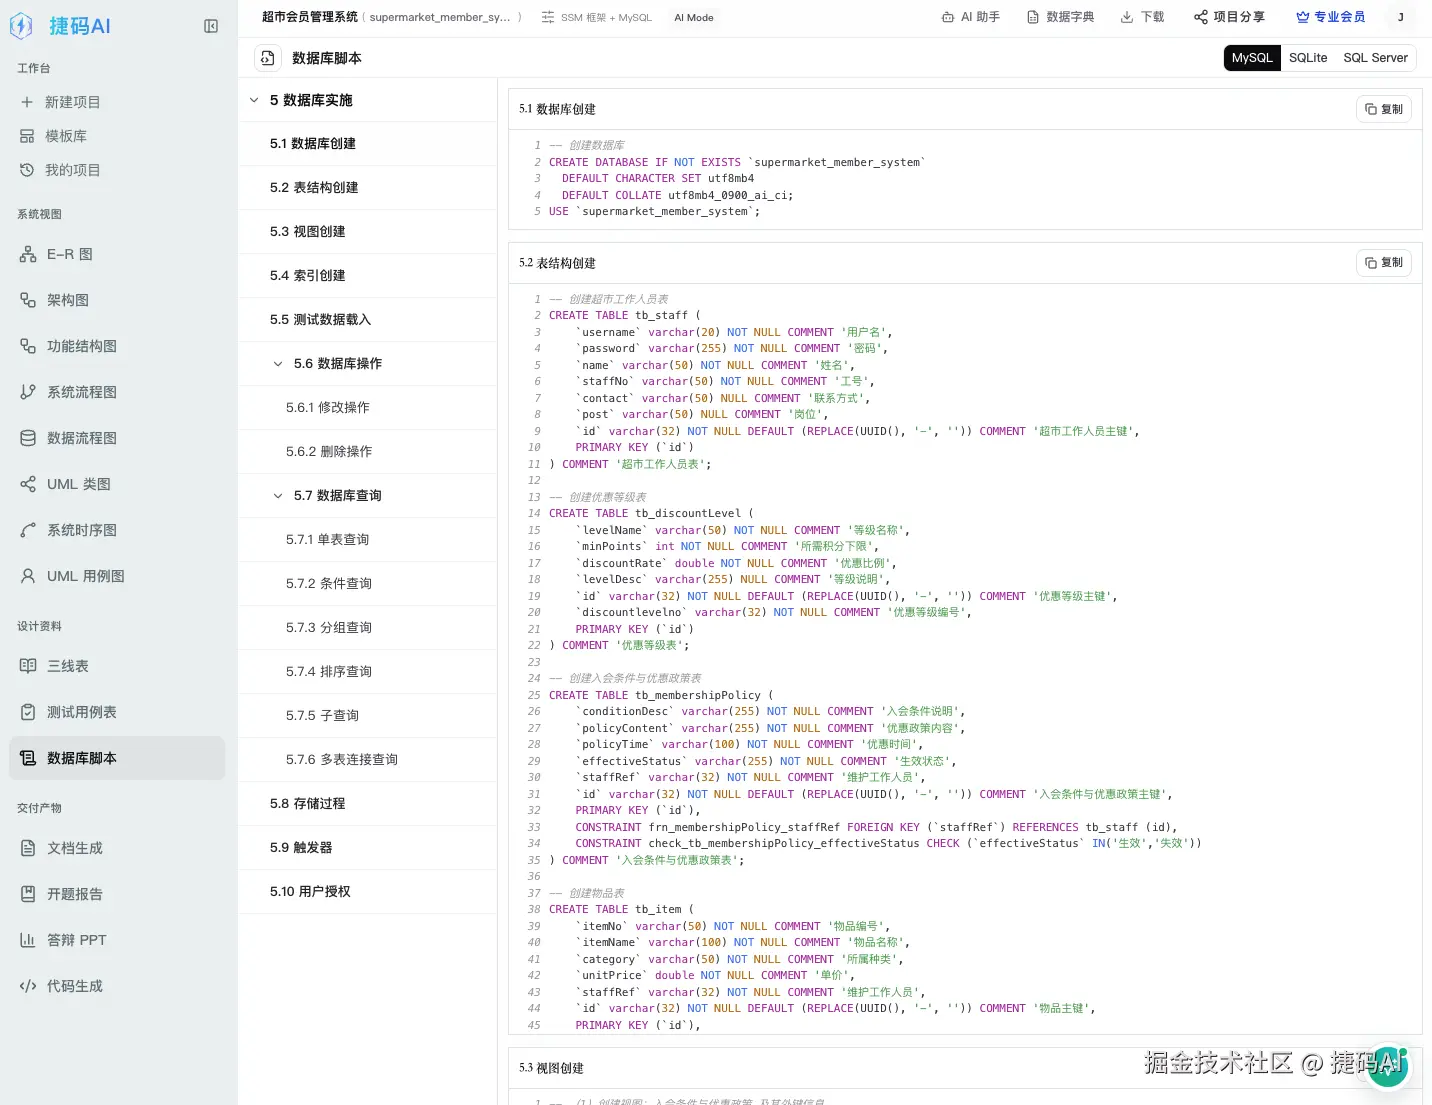
Task: Select 5.3 视图创建 outline item
Action: tap(368, 232)
